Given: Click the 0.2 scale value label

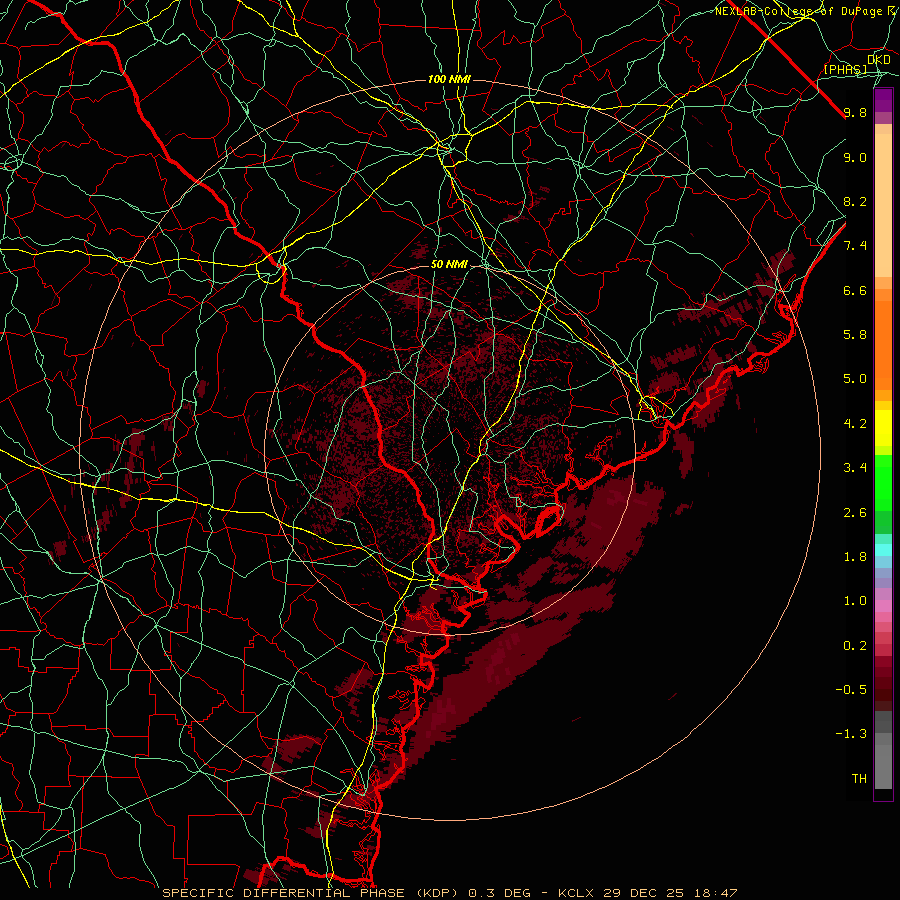Looking at the screenshot, I should pyautogui.click(x=855, y=645).
